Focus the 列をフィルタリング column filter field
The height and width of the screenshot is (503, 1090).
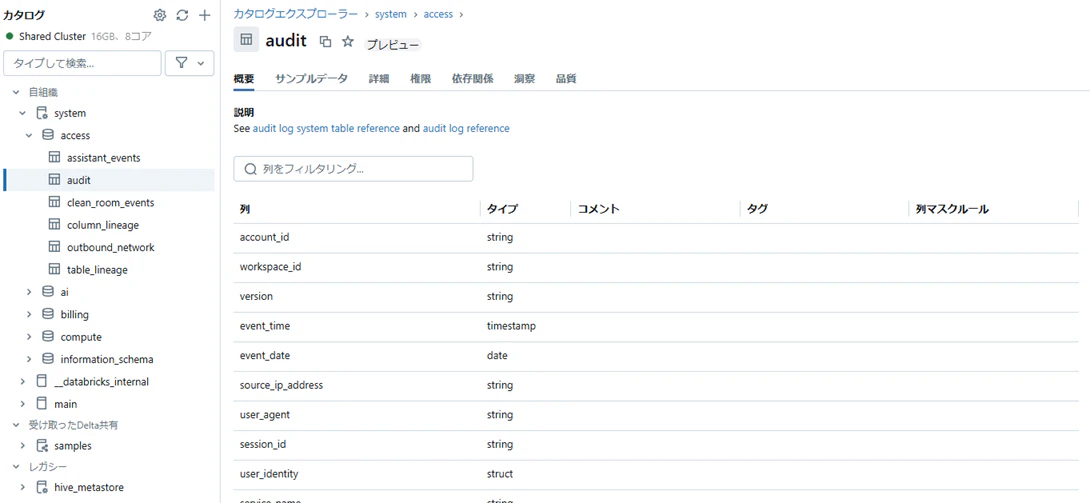pos(353,169)
